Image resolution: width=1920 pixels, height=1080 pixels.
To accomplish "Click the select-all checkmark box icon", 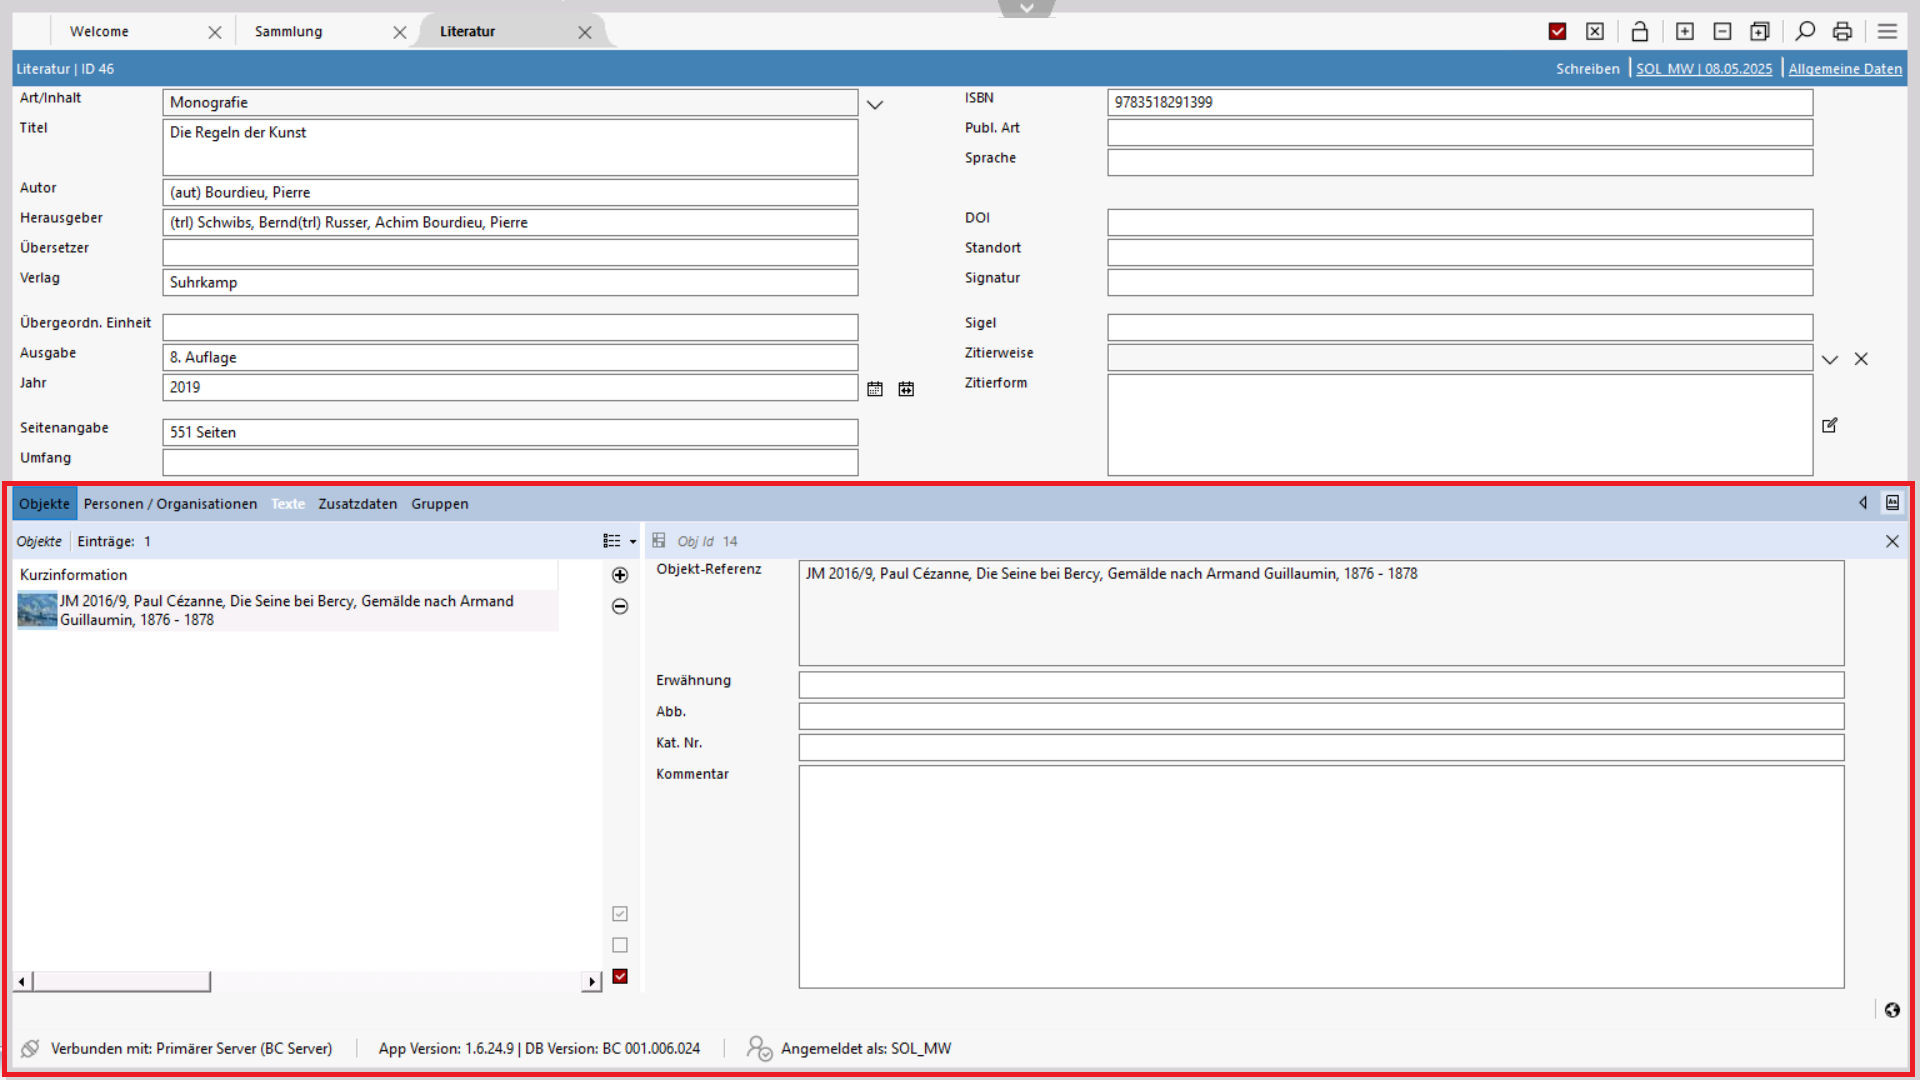I will tap(620, 914).
